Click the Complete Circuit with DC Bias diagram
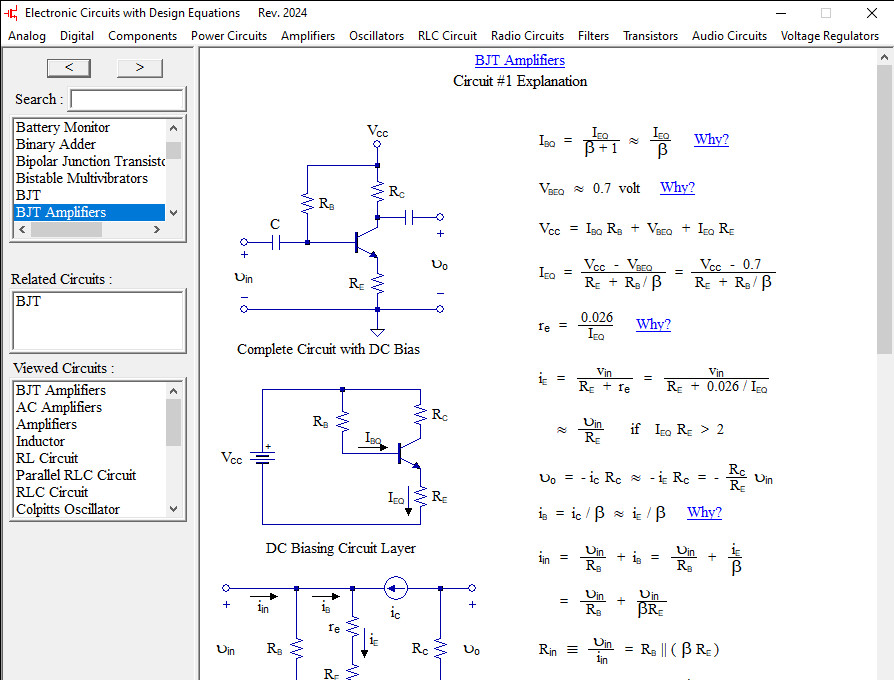Viewport: 894px width, 680px height. [x=342, y=231]
